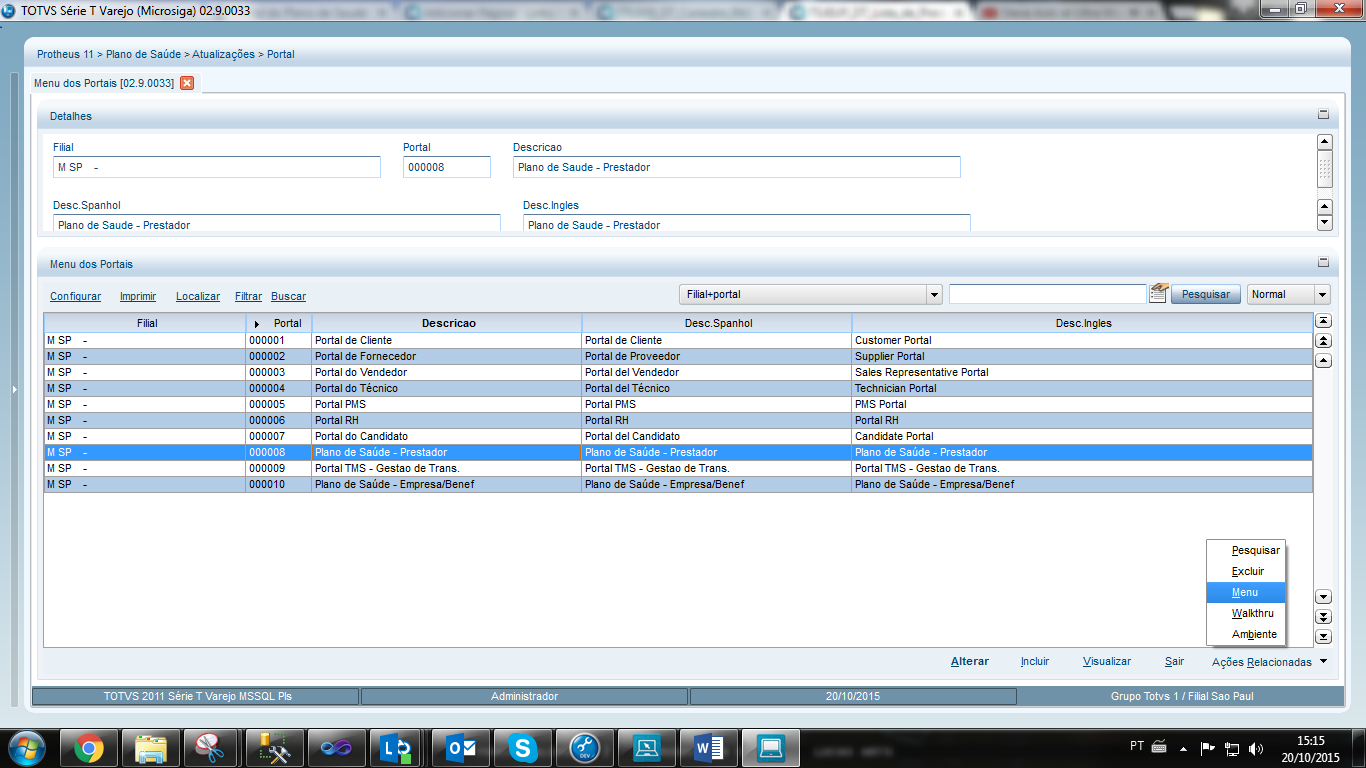
Task: Click the Detalhes panel scrollbar thumb
Action: click(x=1325, y=169)
